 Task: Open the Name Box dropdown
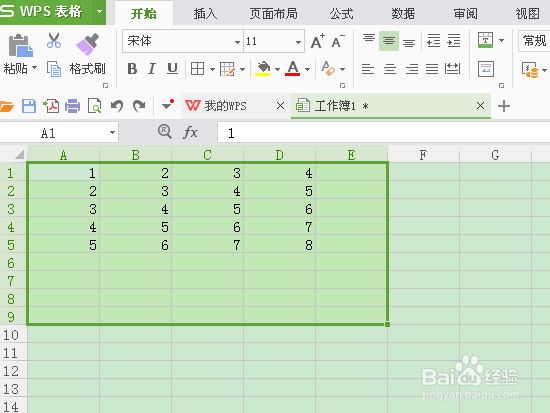point(112,133)
